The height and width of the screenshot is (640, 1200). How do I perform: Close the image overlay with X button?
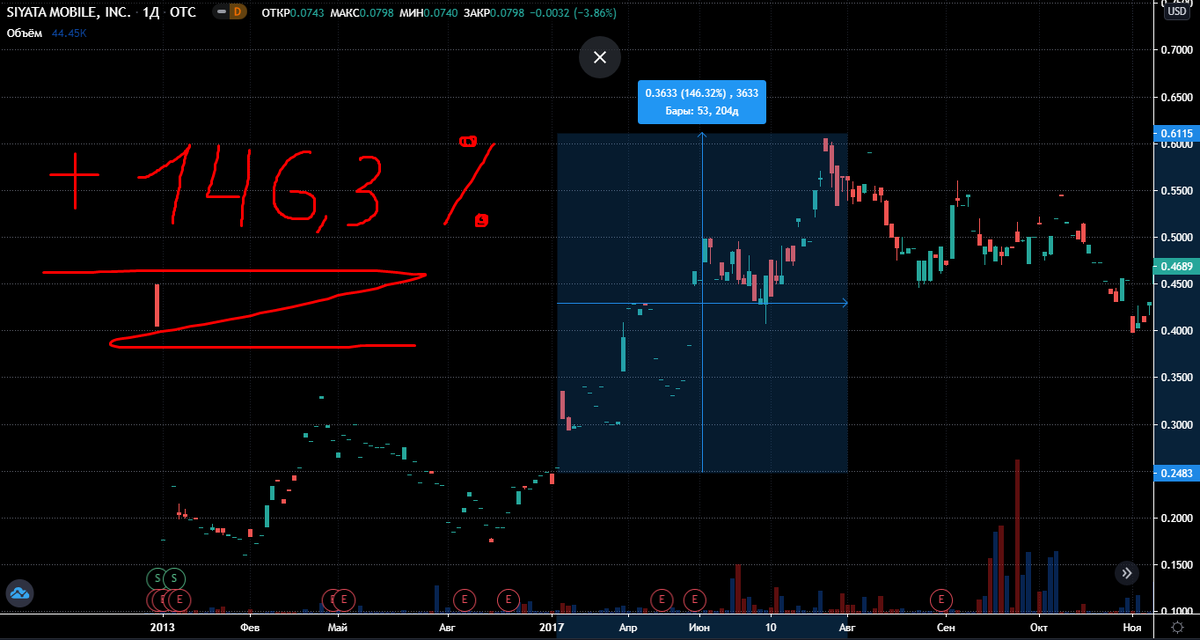click(x=600, y=58)
